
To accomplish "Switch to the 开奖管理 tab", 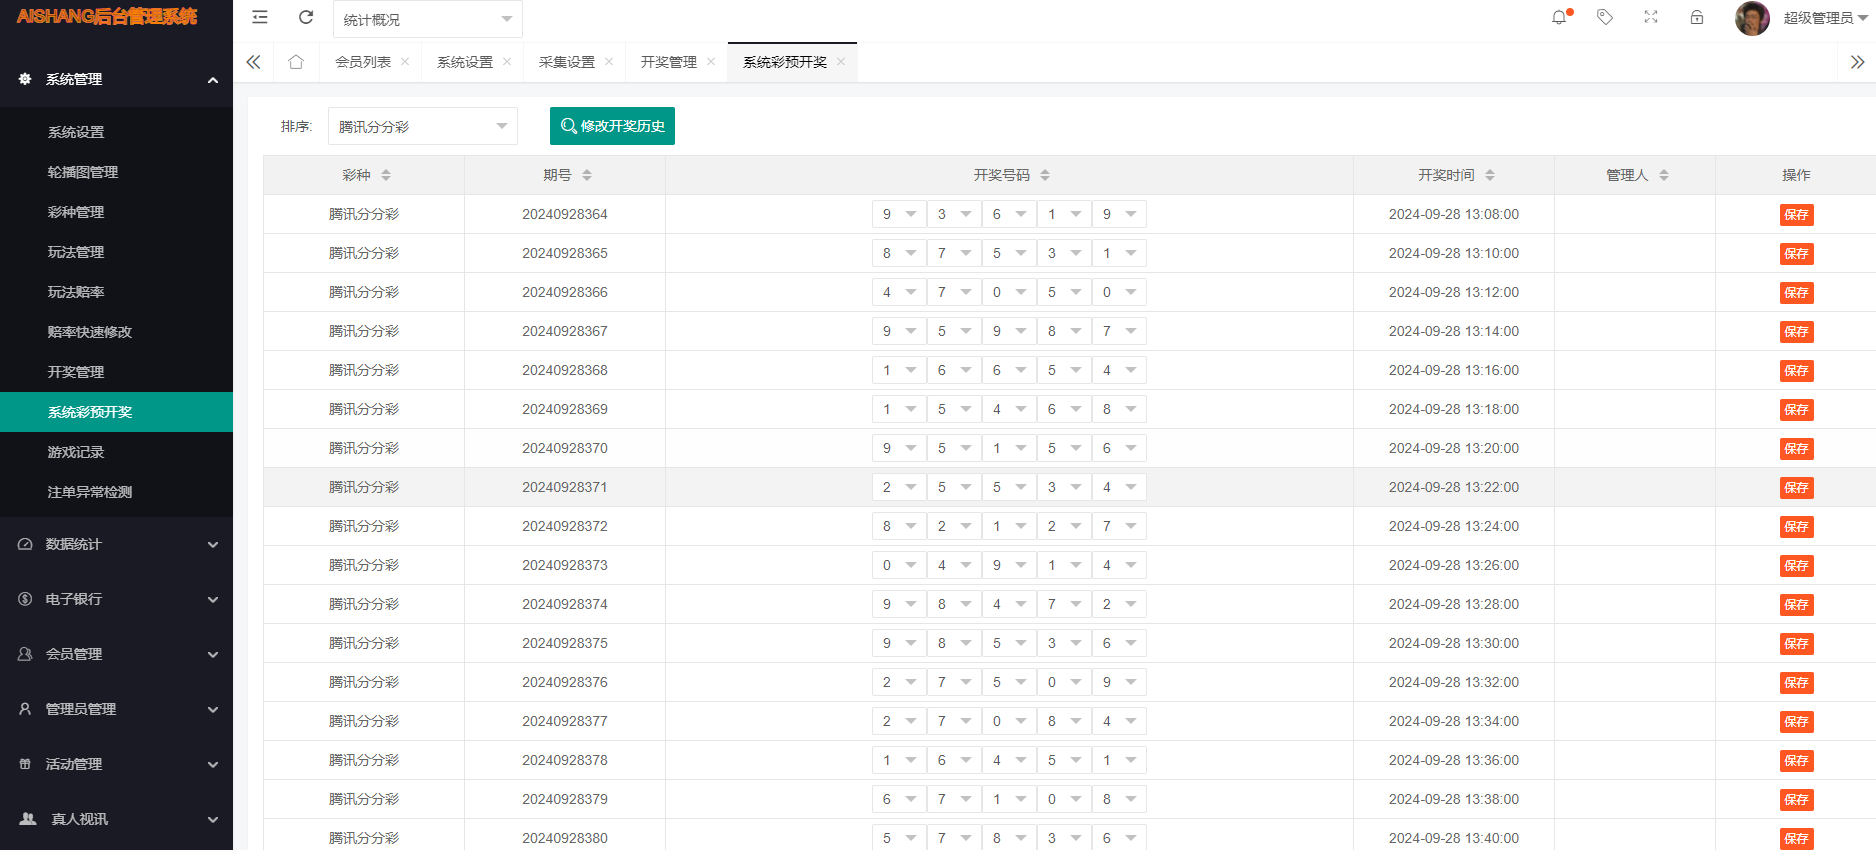I will point(668,62).
